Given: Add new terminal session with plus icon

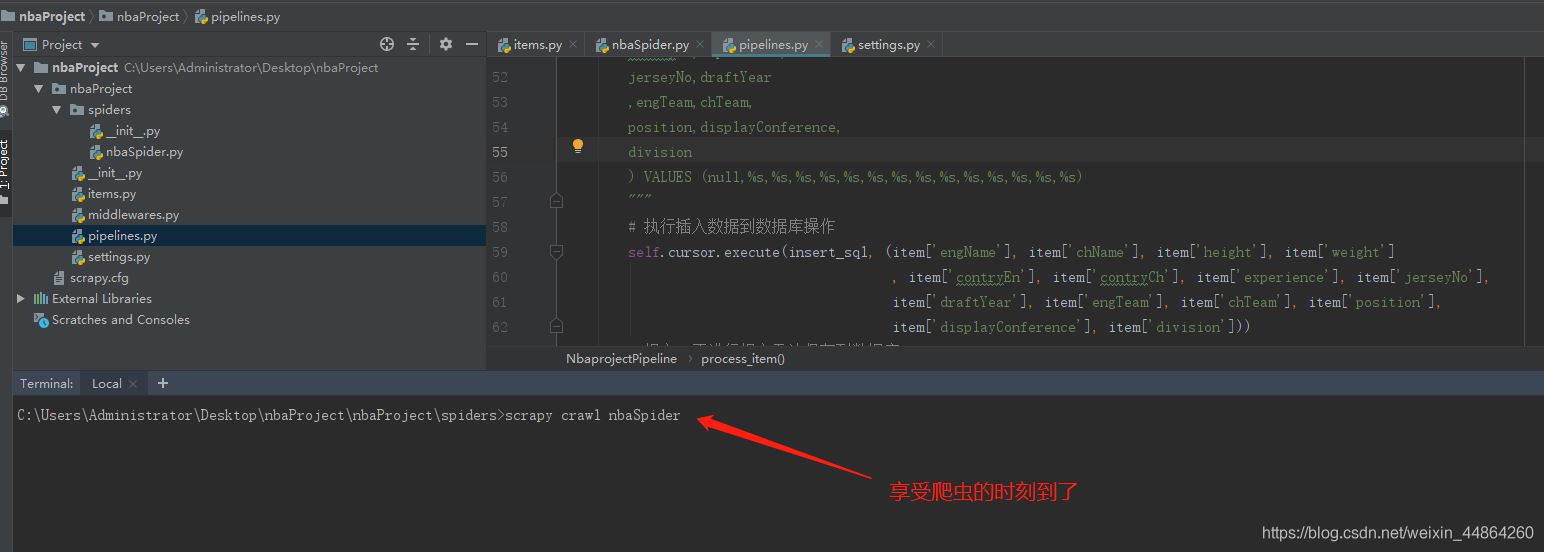Looking at the screenshot, I should 163,383.
